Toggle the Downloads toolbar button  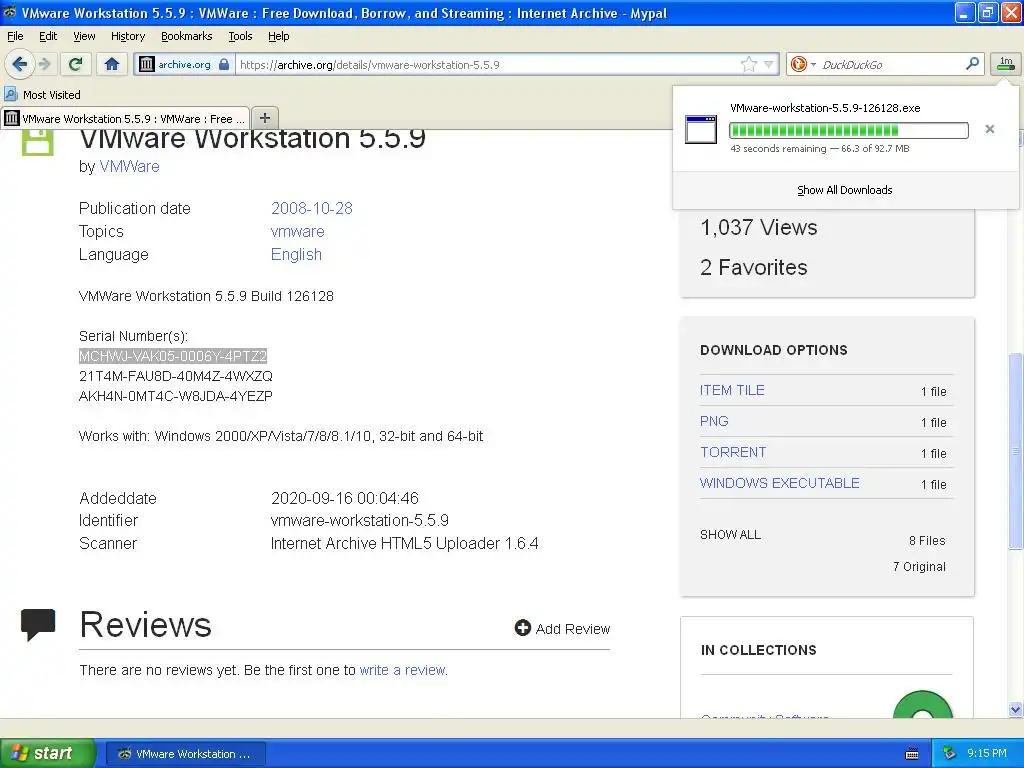click(1006, 63)
